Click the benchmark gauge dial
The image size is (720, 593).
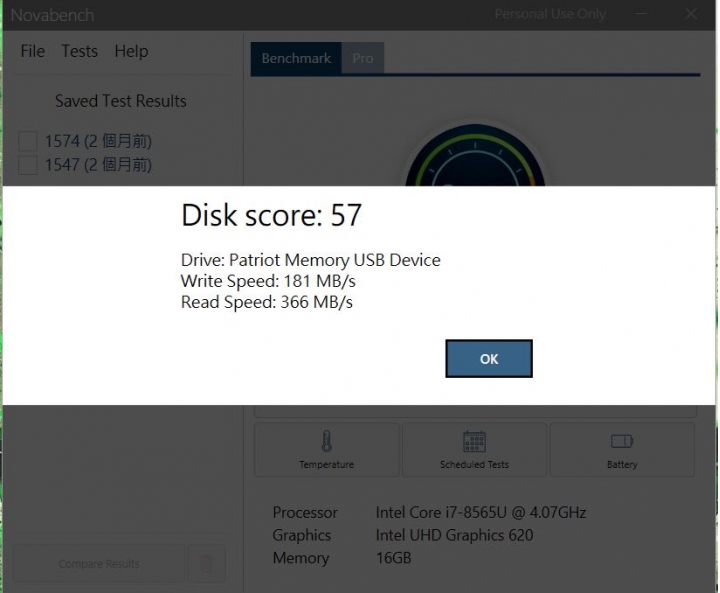(x=475, y=155)
